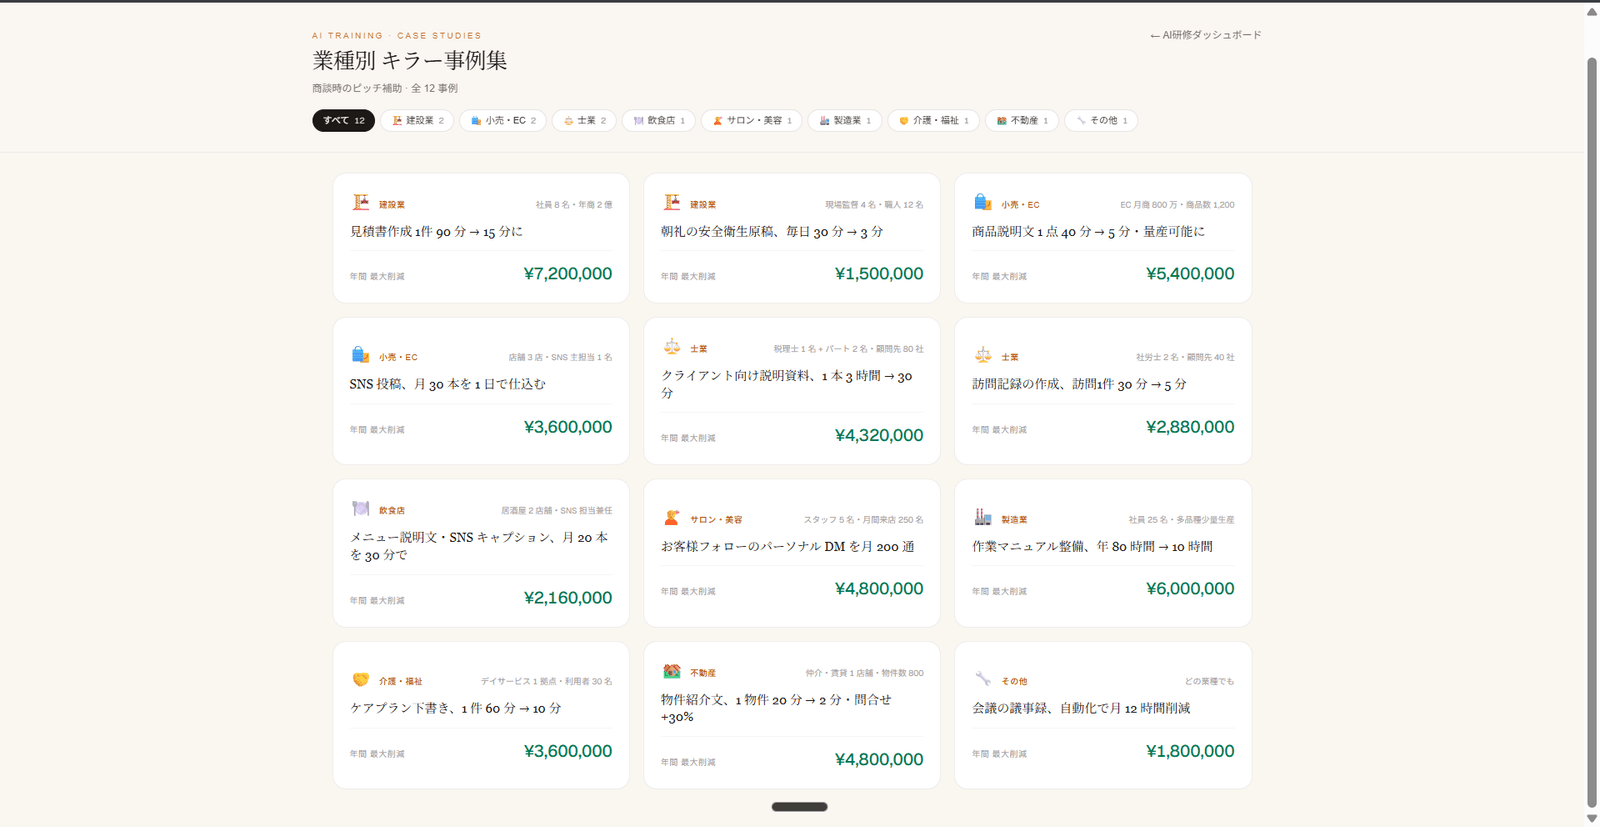Filter cases by 小売・EC
The width and height of the screenshot is (1600, 827).
(x=503, y=120)
